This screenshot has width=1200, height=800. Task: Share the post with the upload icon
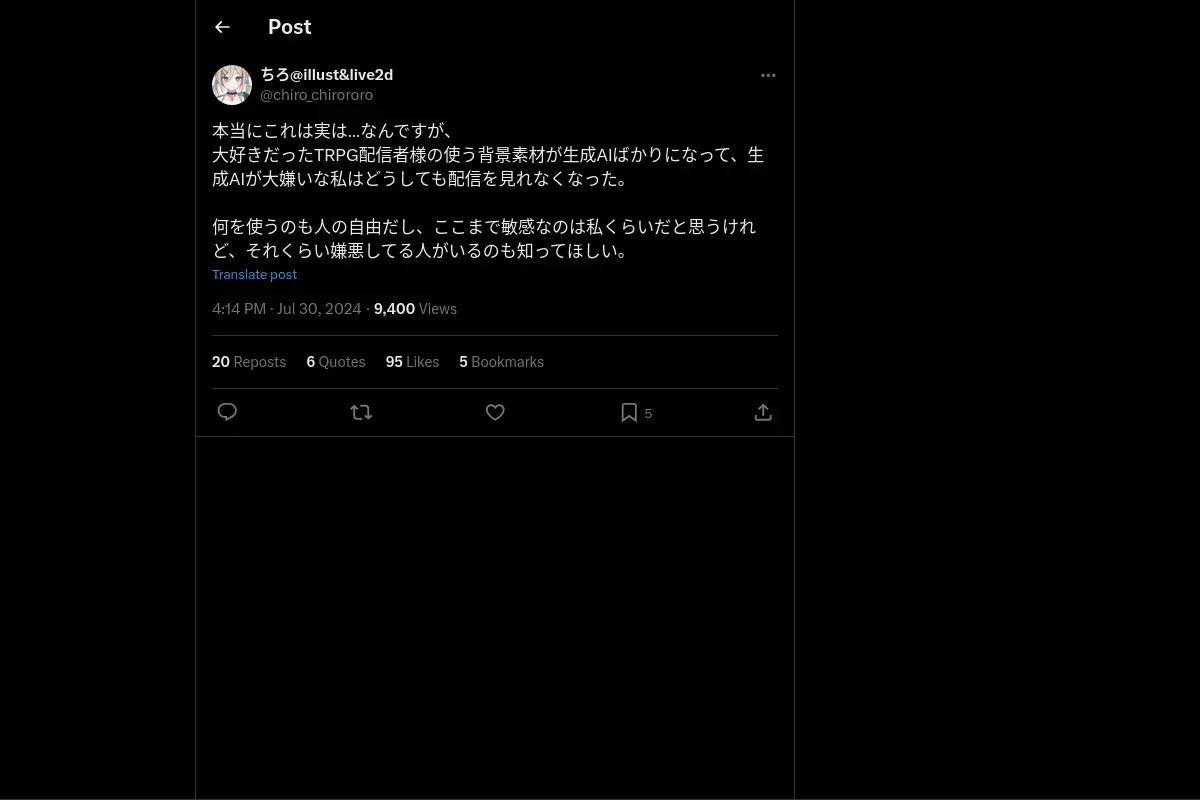[x=763, y=412]
